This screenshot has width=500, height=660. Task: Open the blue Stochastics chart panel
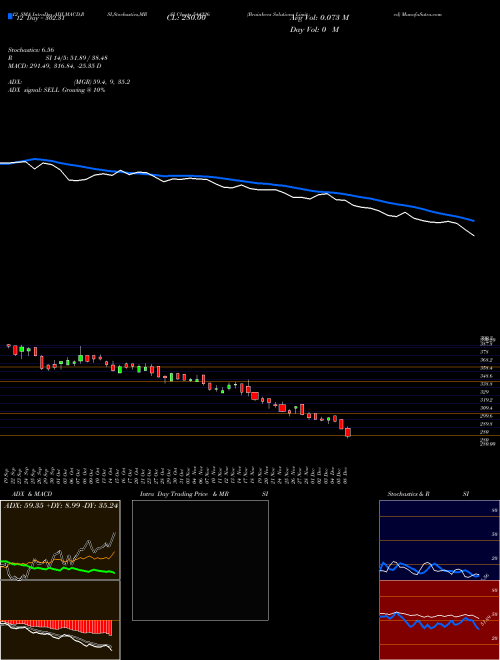tap(439, 540)
